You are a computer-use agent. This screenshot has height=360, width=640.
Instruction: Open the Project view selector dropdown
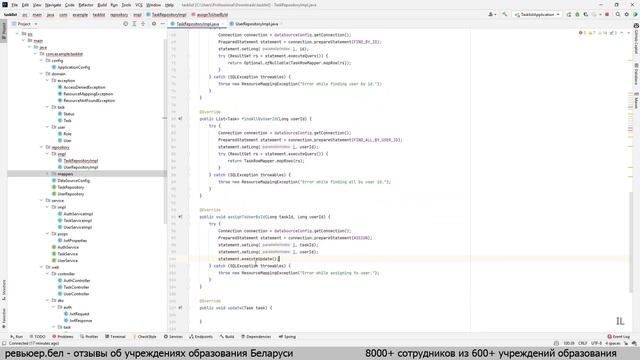pos(25,24)
